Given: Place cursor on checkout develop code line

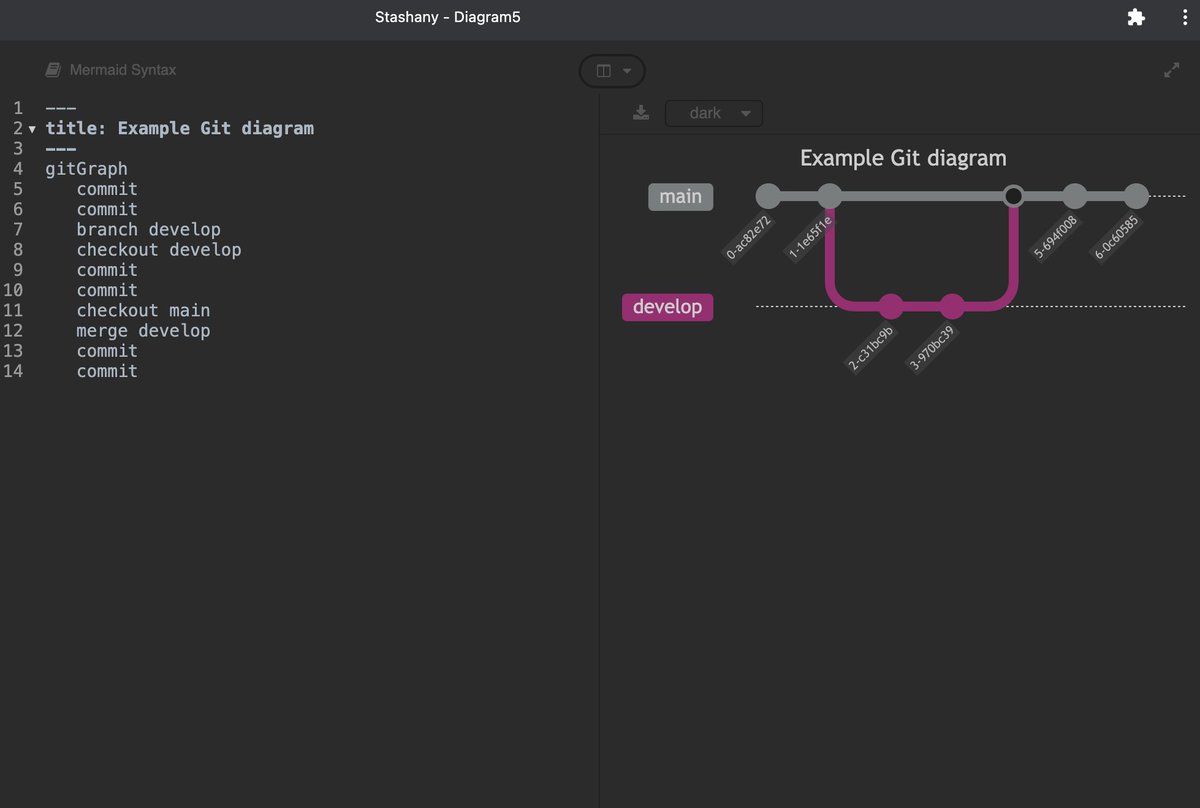Looking at the screenshot, I should pyautogui.click(x=159, y=250).
